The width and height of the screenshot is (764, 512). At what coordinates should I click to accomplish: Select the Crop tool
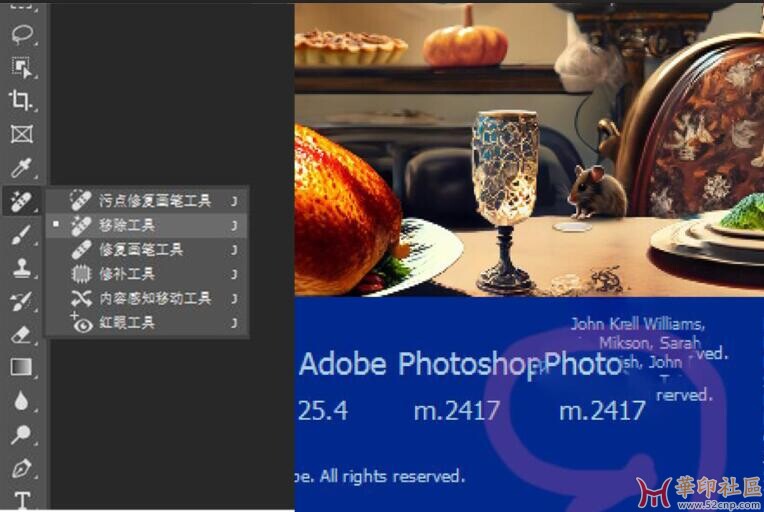pyautogui.click(x=21, y=100)
